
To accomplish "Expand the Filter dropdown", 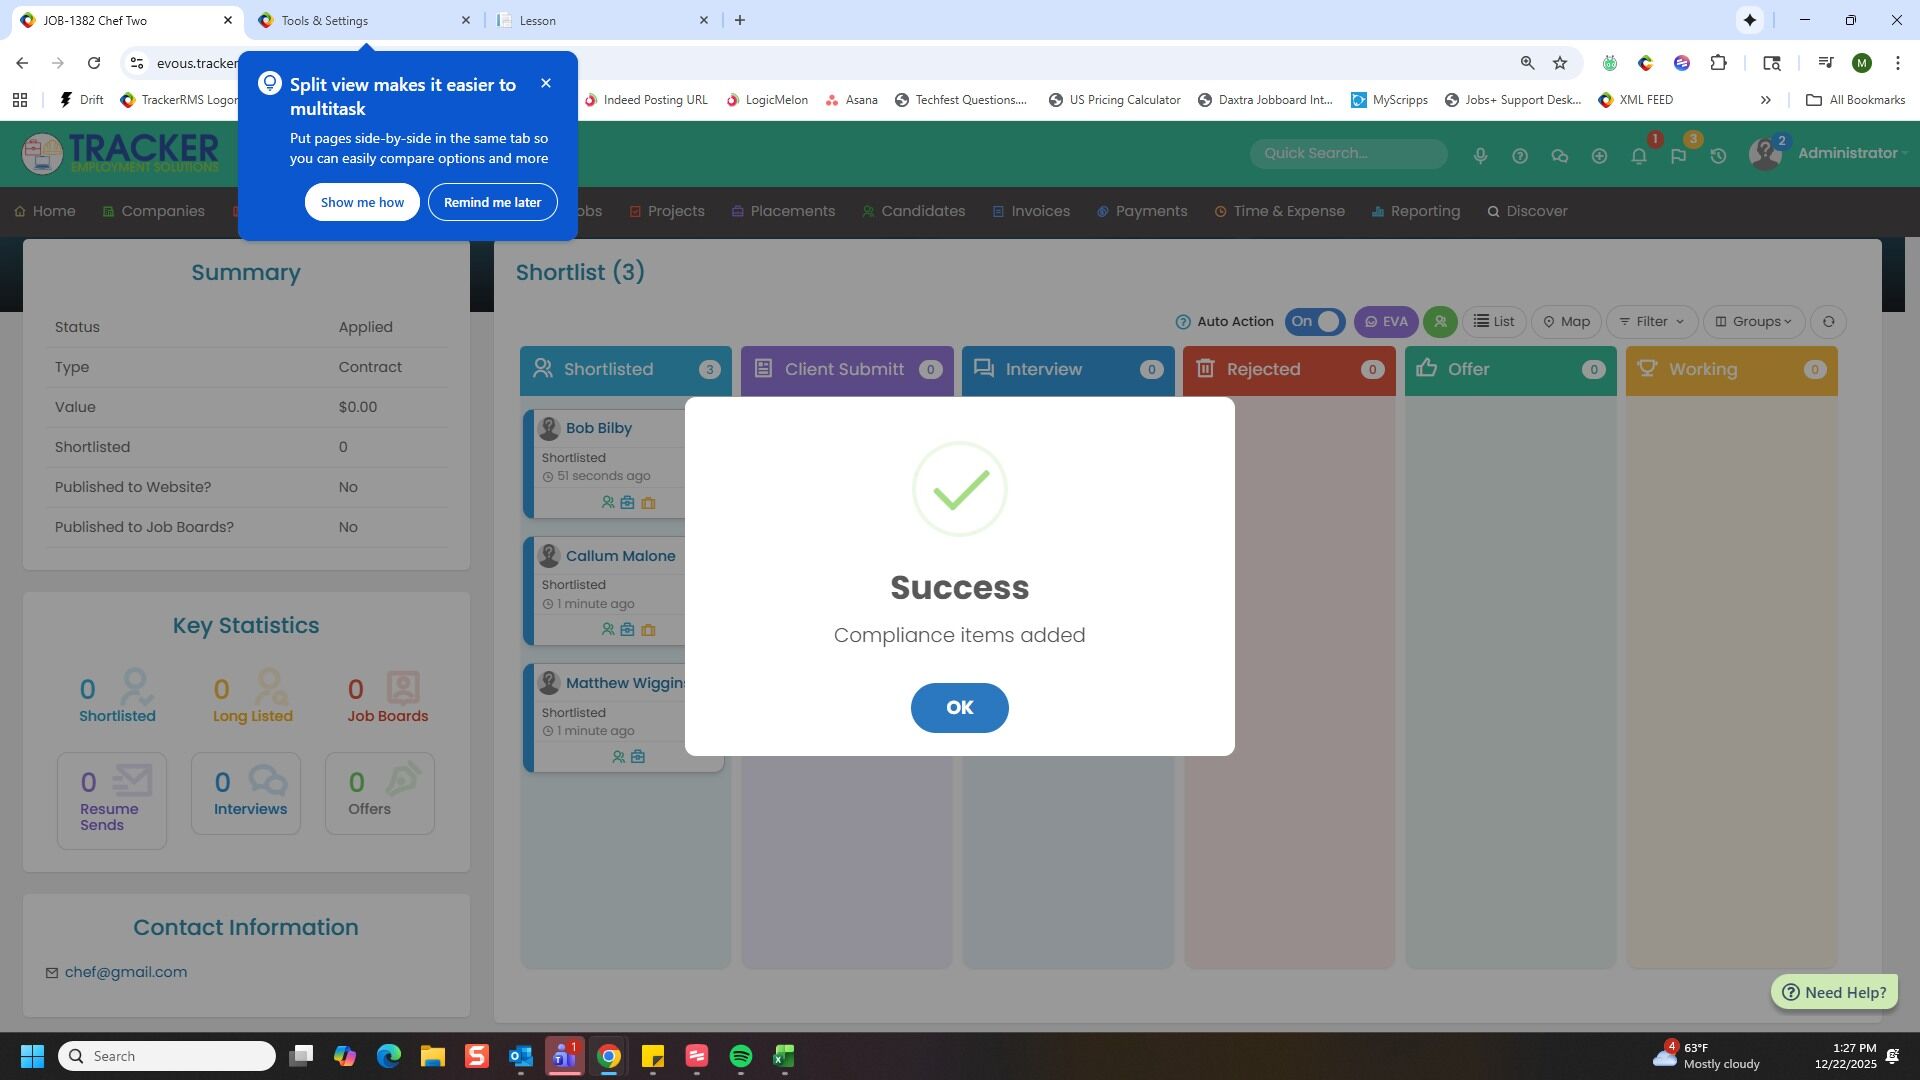I will pyautogui.click(x=1651, y=322).
